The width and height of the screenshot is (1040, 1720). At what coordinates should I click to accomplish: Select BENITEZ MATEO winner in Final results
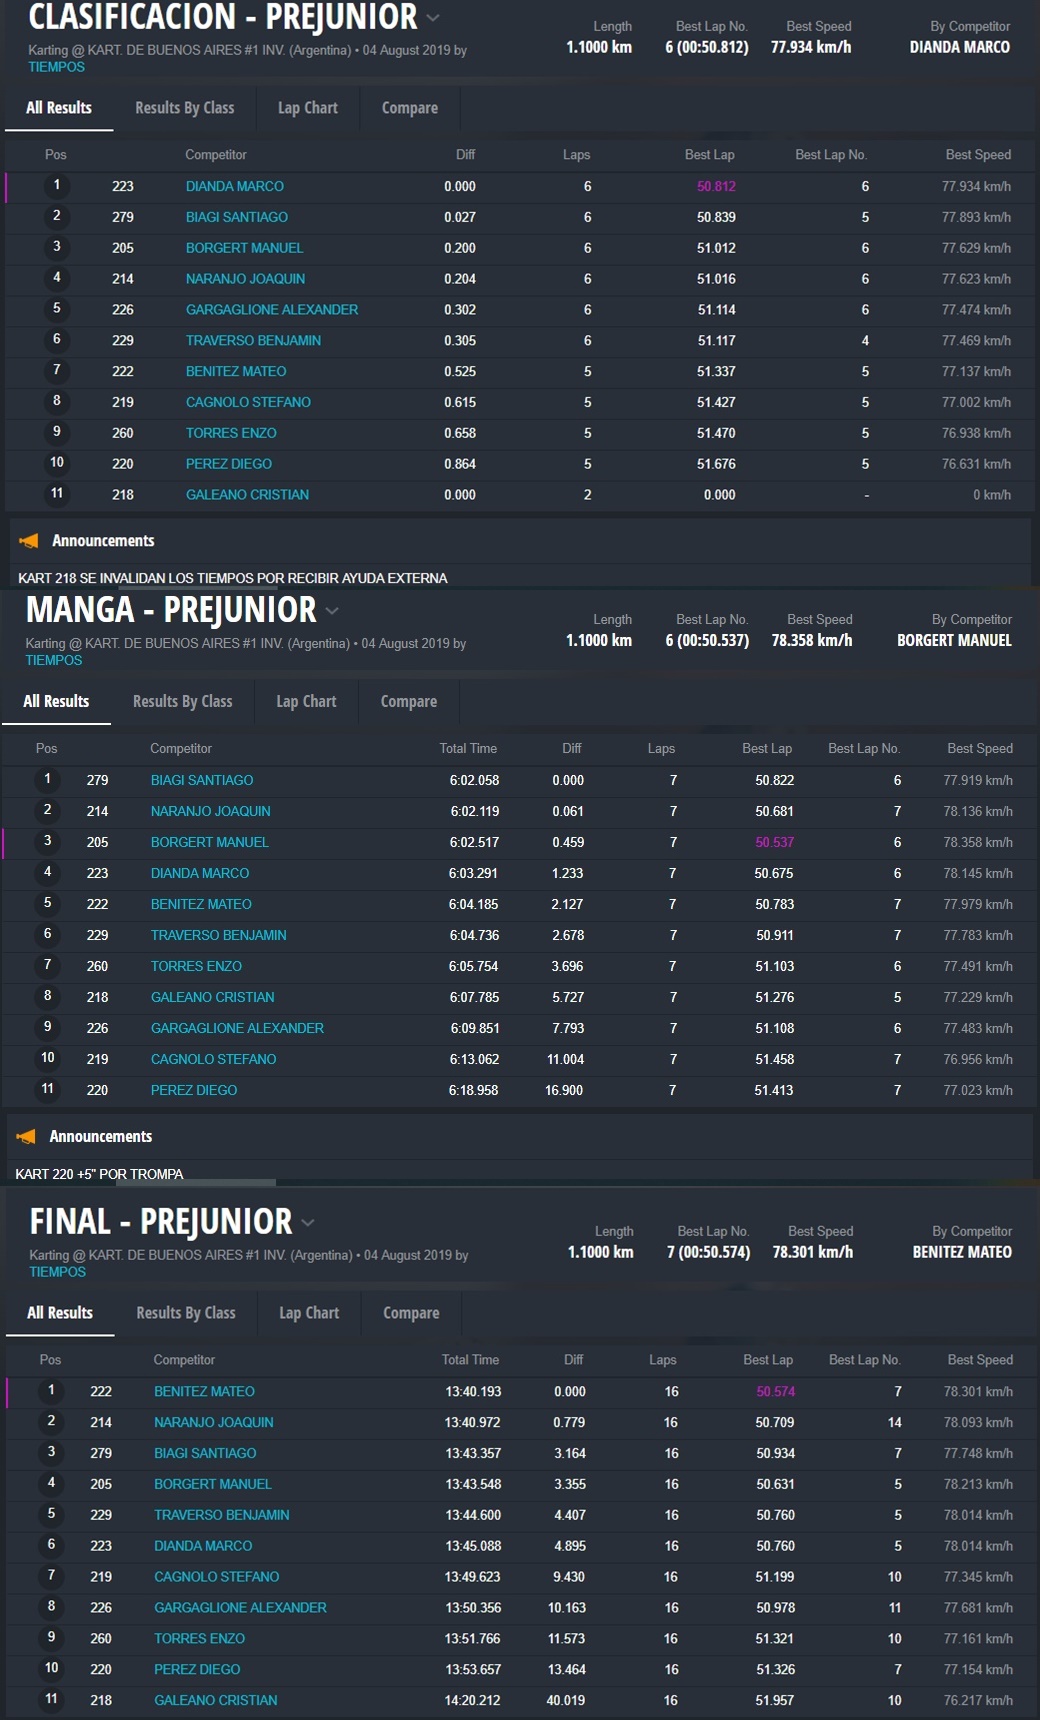204,1391
